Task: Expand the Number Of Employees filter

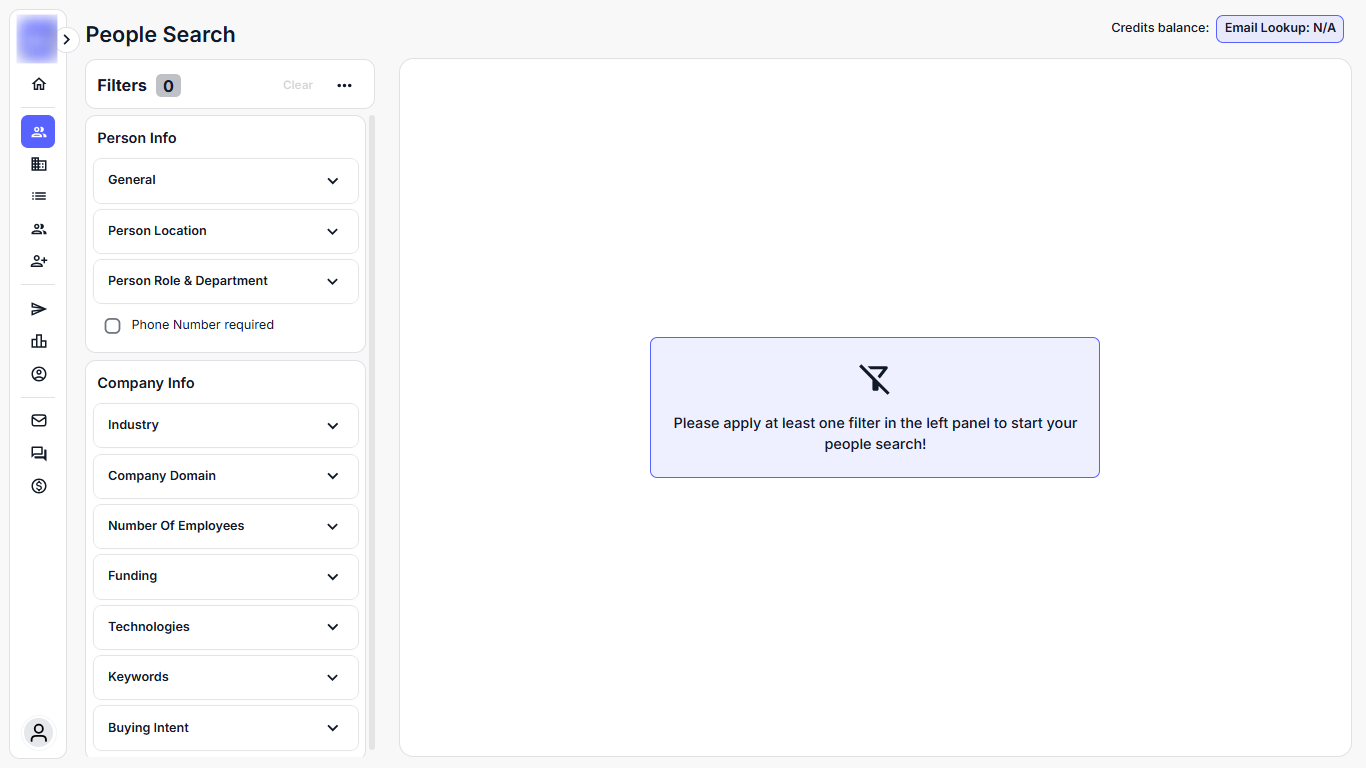Action: [226, 526]
